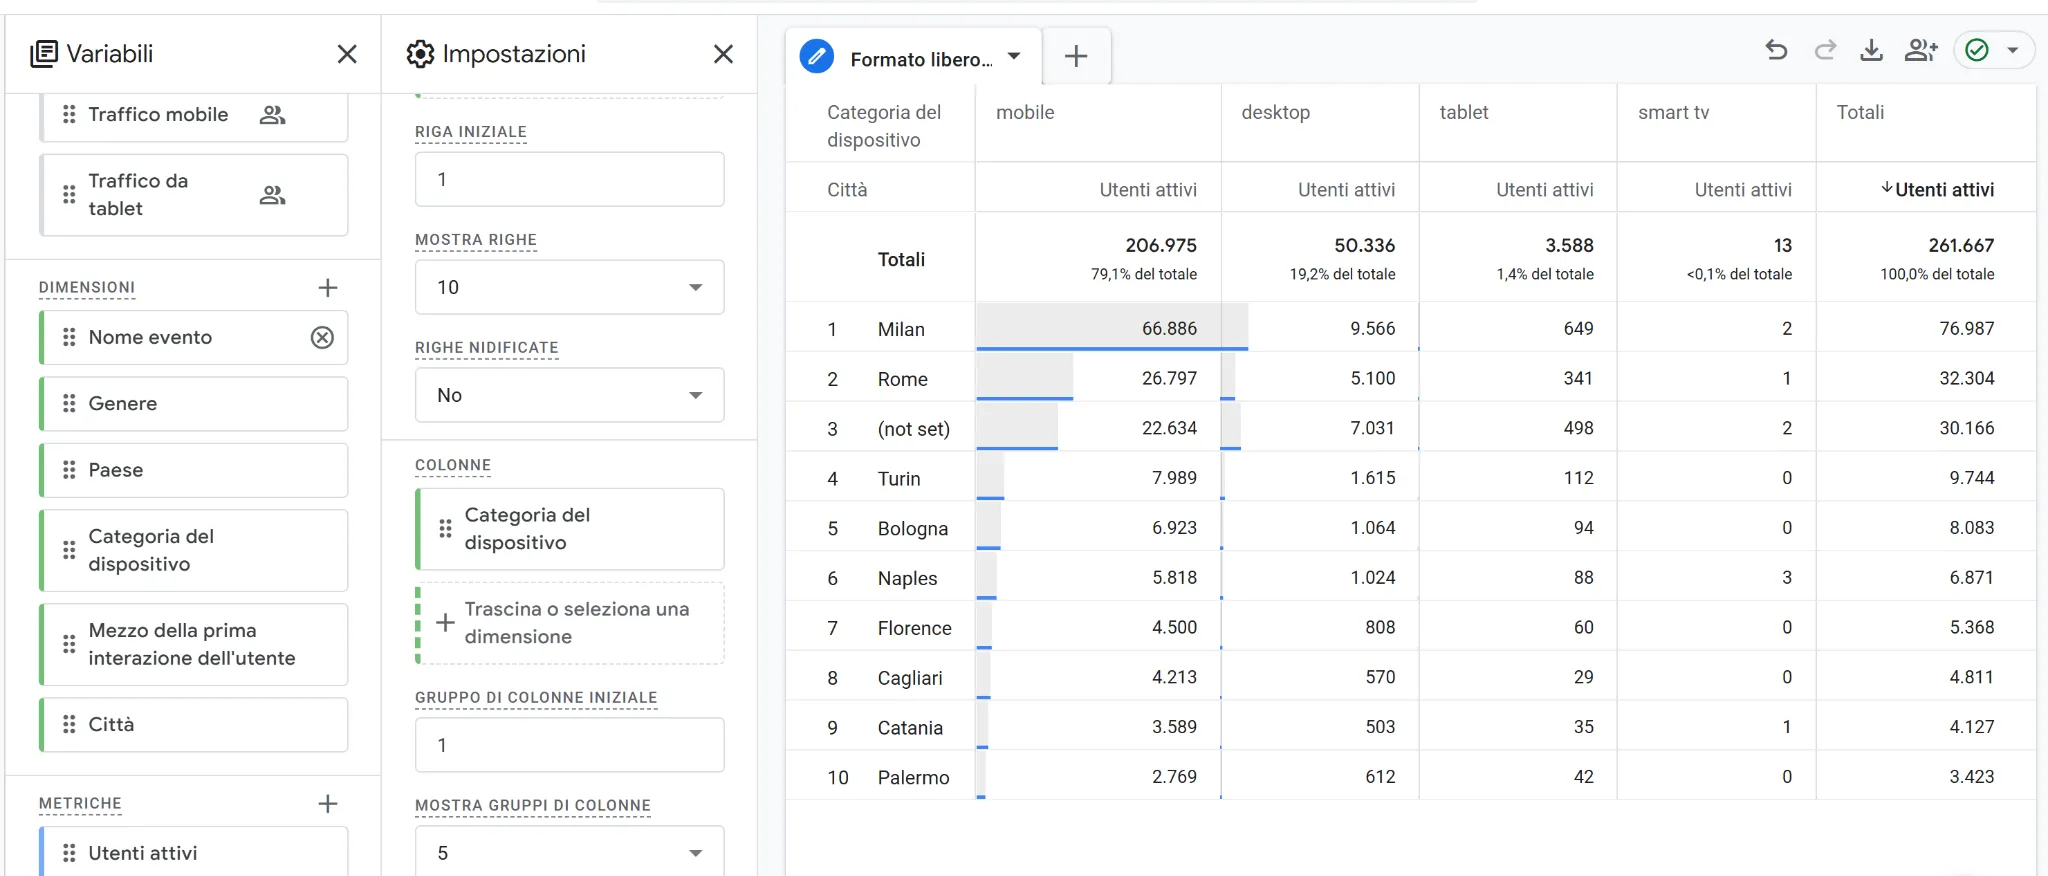The width and height of the screenshot is (2048, 876).
Task: Share the exploration with users
Action: click(x=1920, y=50)
